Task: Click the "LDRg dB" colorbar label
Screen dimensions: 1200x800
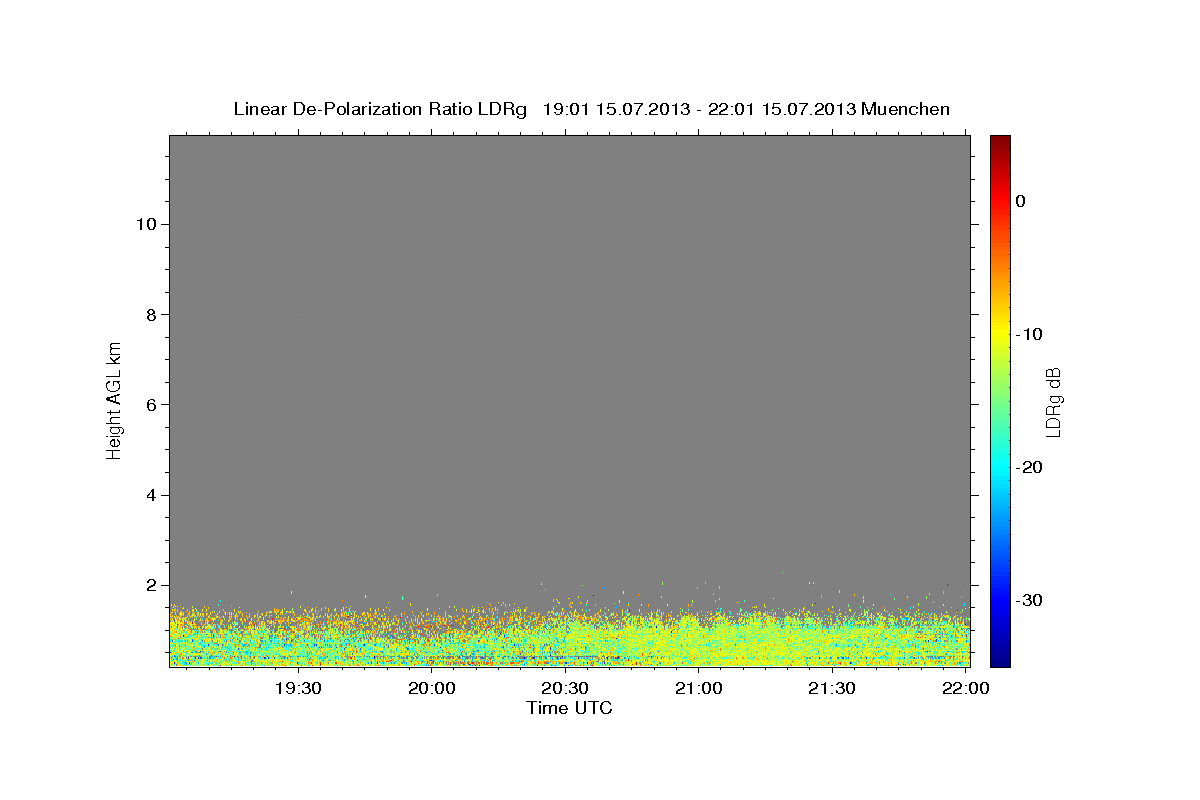Action: [1053, 401]
